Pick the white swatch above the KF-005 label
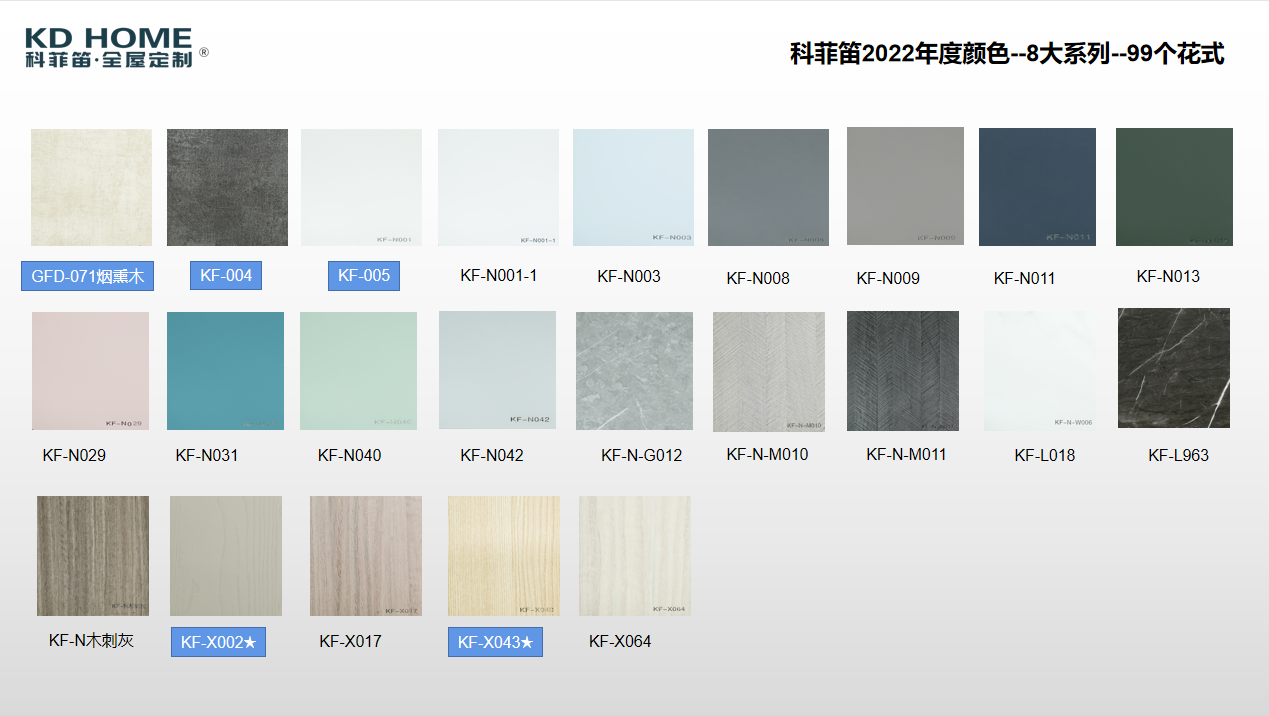The height and width of the screenshot is (716, 1269). pos(361,187)
